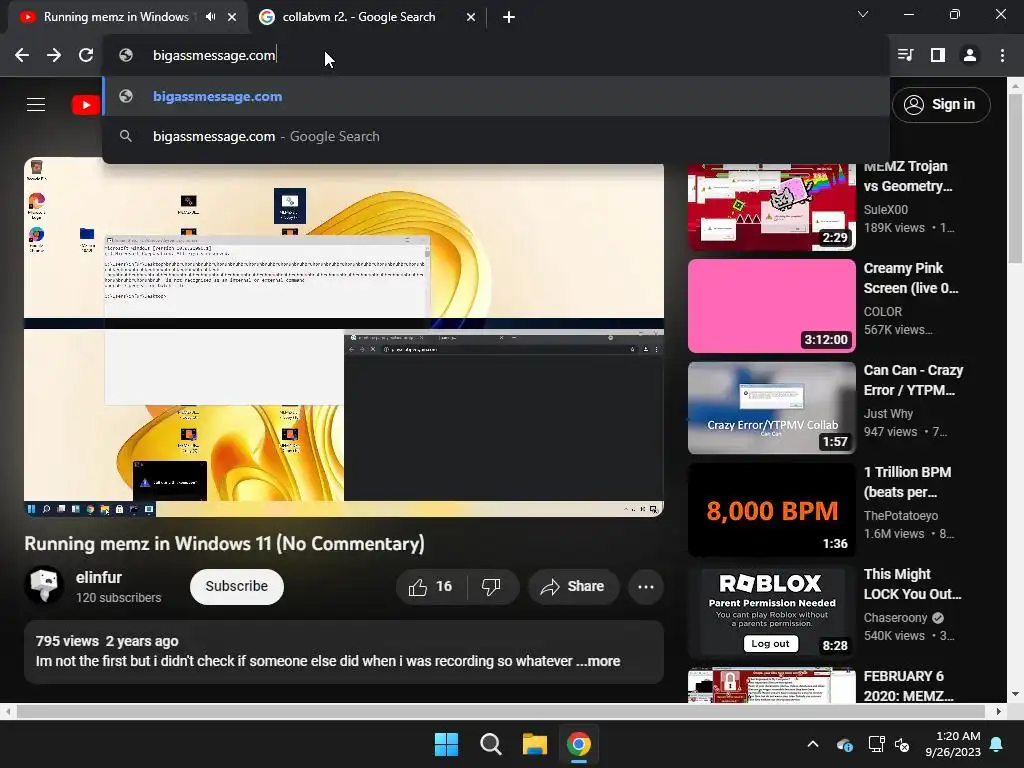This screenshot has width=1024, height=768.
Task: Open the tab search chevron in the title bar
Action: 863,14
